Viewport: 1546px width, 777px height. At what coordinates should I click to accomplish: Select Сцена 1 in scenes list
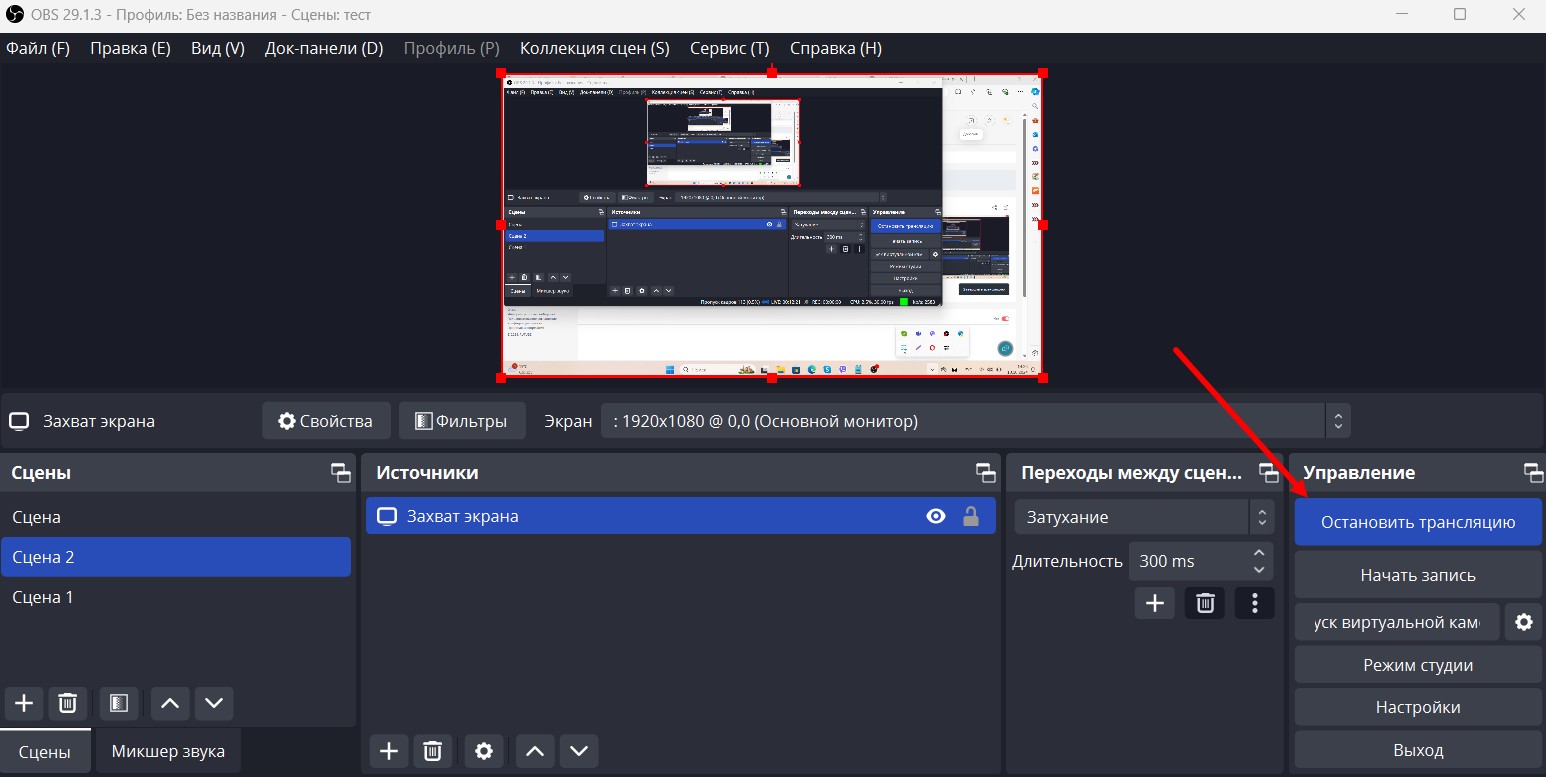(176, 597)
